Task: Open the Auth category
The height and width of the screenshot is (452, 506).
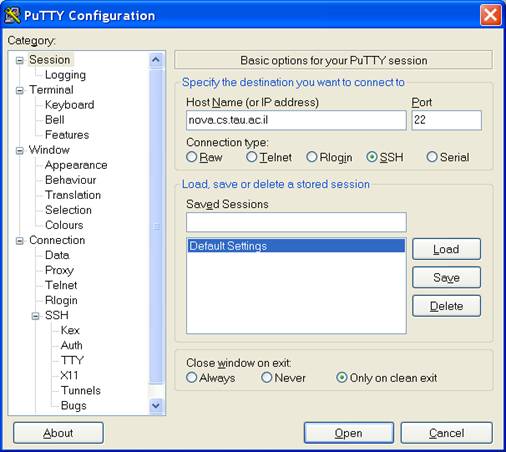Action: pos(71,345)
